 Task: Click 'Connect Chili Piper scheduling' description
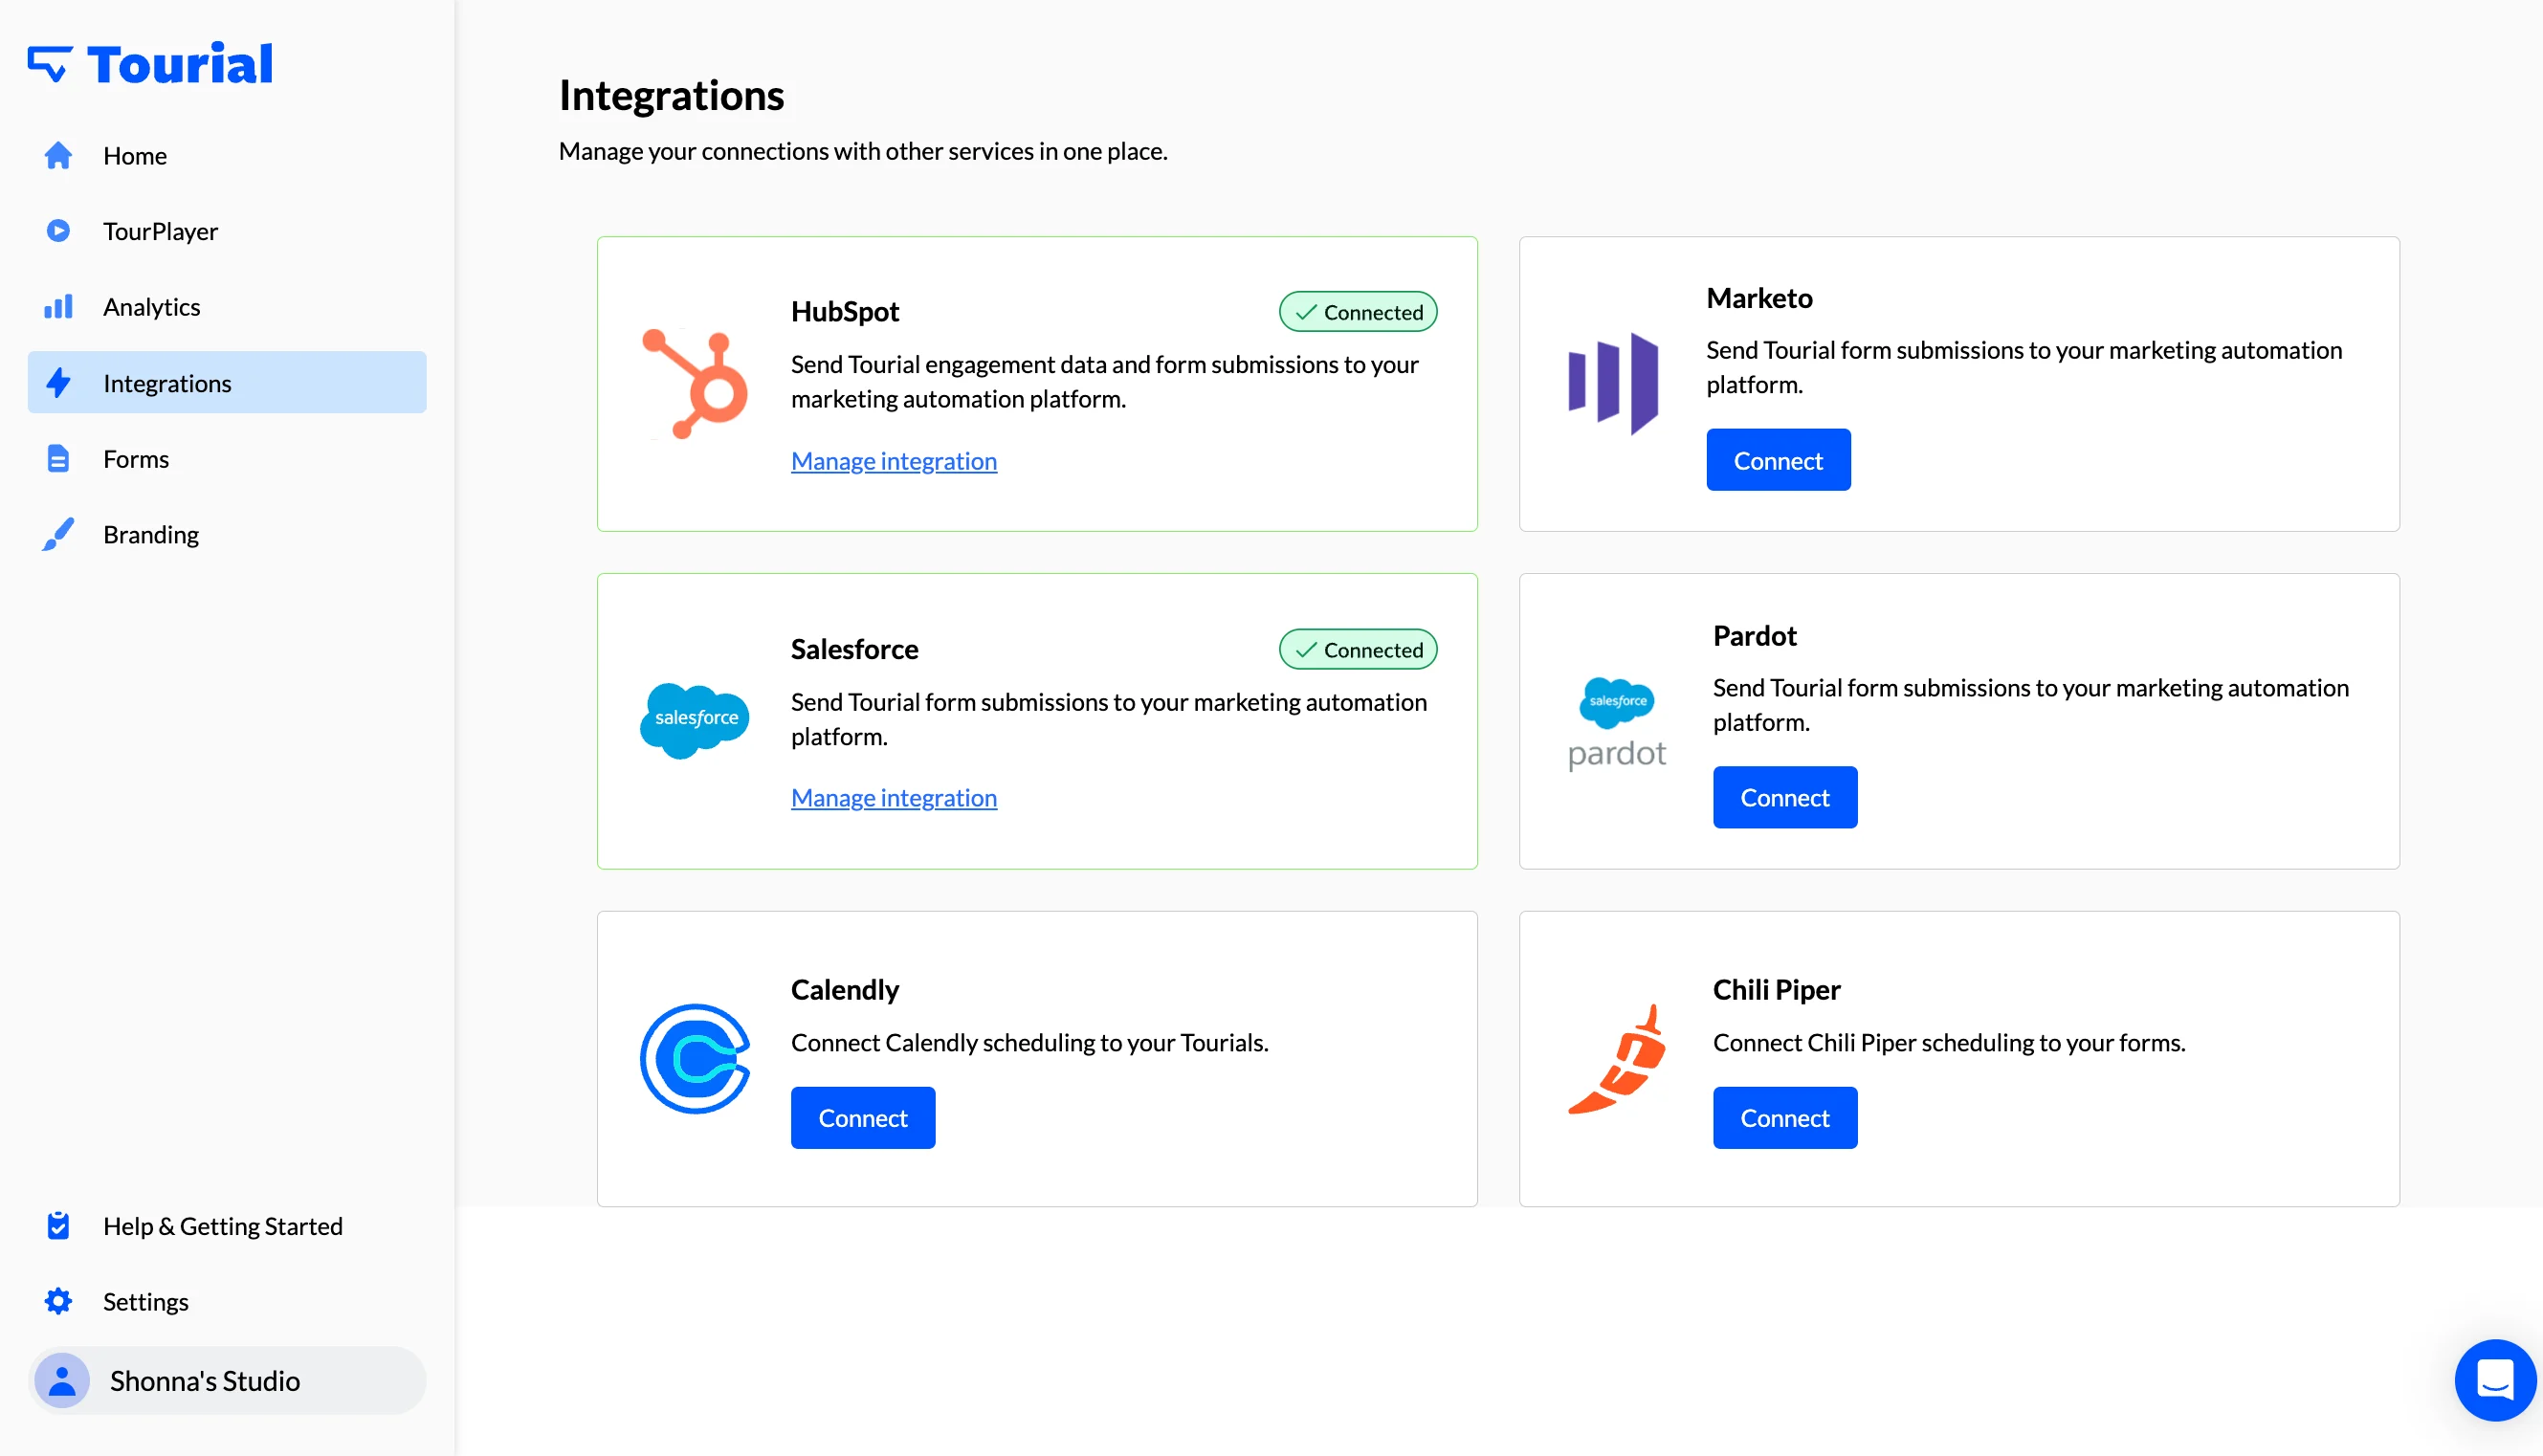[1949, 1043]
